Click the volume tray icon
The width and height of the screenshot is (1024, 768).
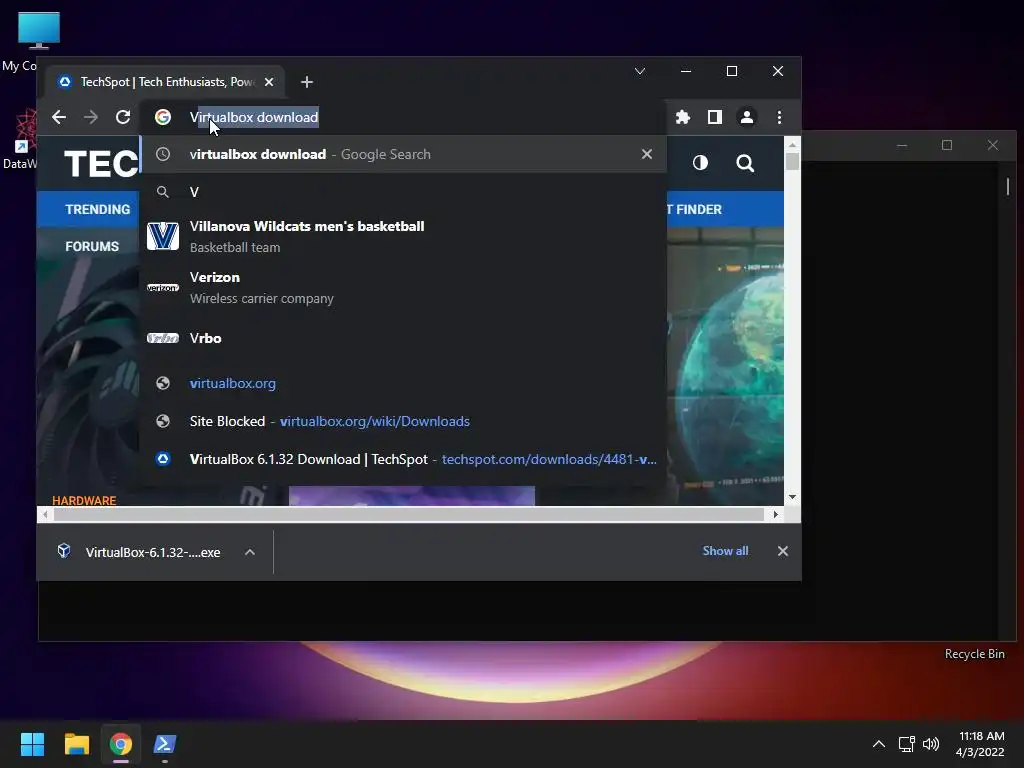(931, 744)
